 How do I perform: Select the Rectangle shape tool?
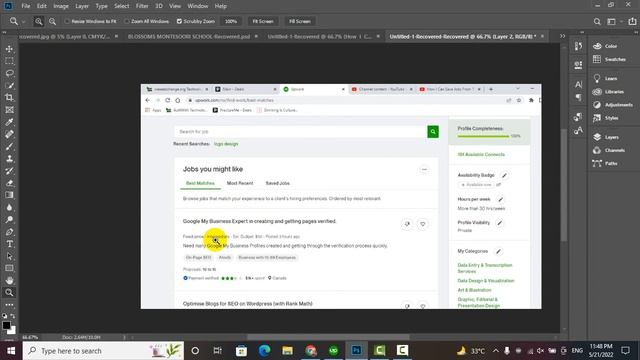point(9,268)
